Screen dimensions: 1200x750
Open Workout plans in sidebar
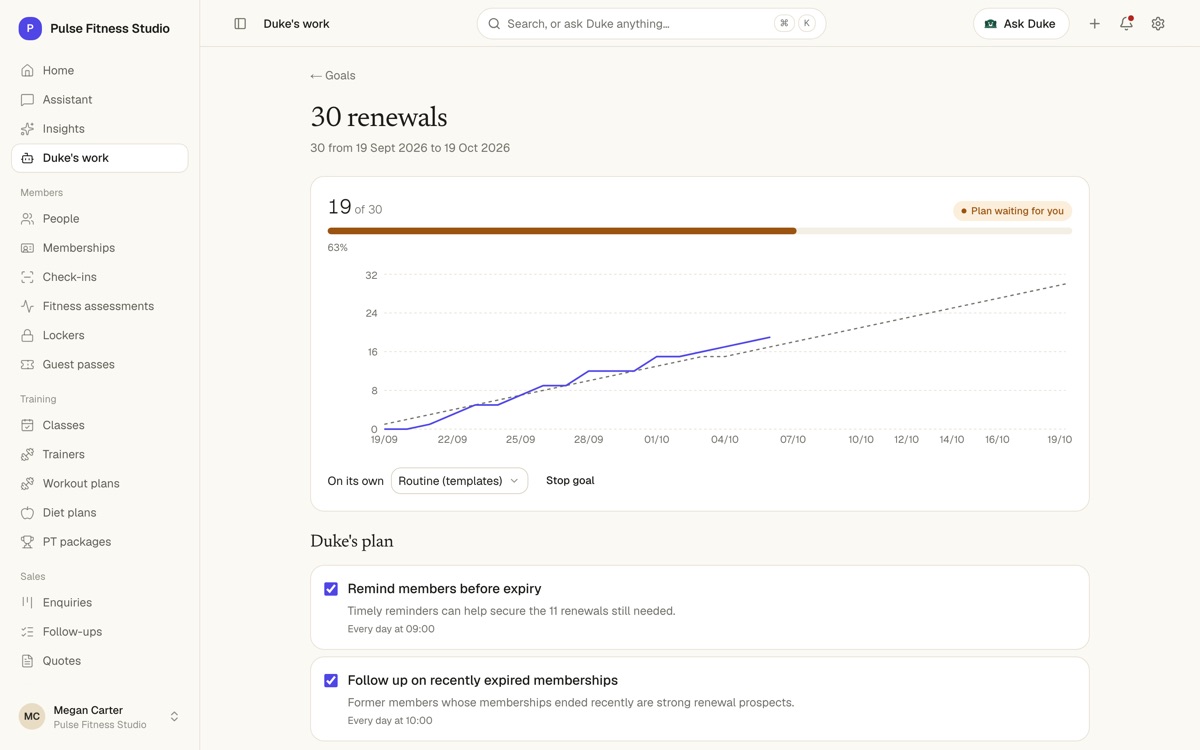99,484
